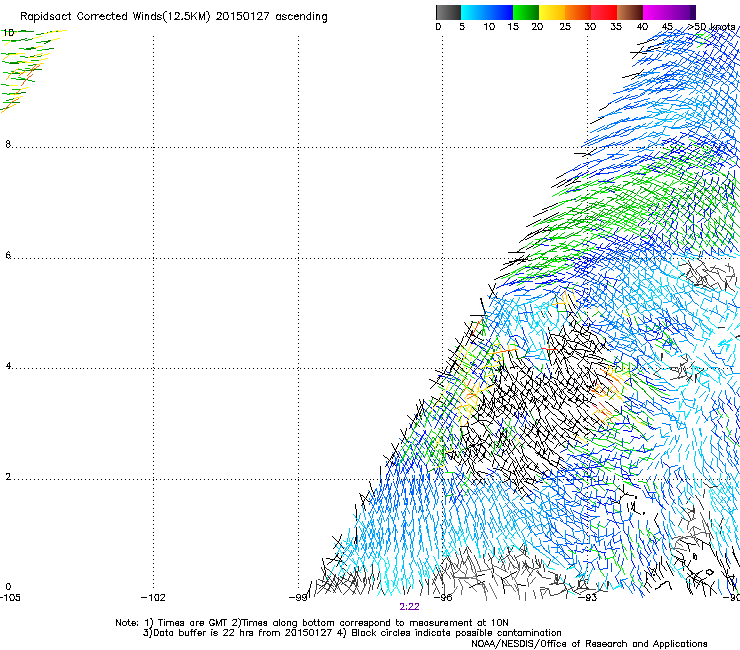Click the -96 longitude axis label
This screenshot has height=650, width=740.
pyautogui.click(x=443, y=598)
